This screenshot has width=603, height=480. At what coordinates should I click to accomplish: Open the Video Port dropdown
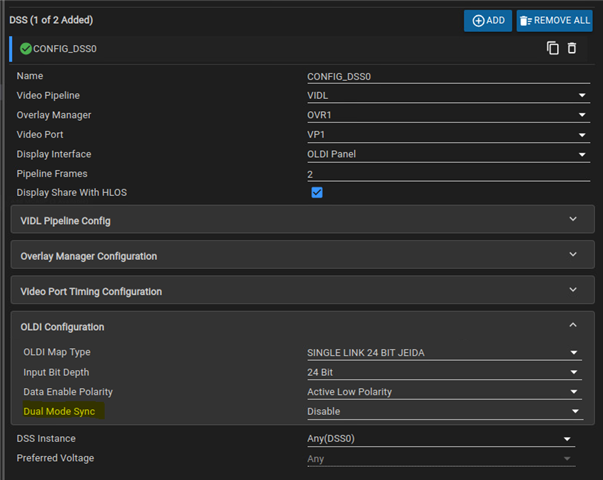tap(448, 135)
